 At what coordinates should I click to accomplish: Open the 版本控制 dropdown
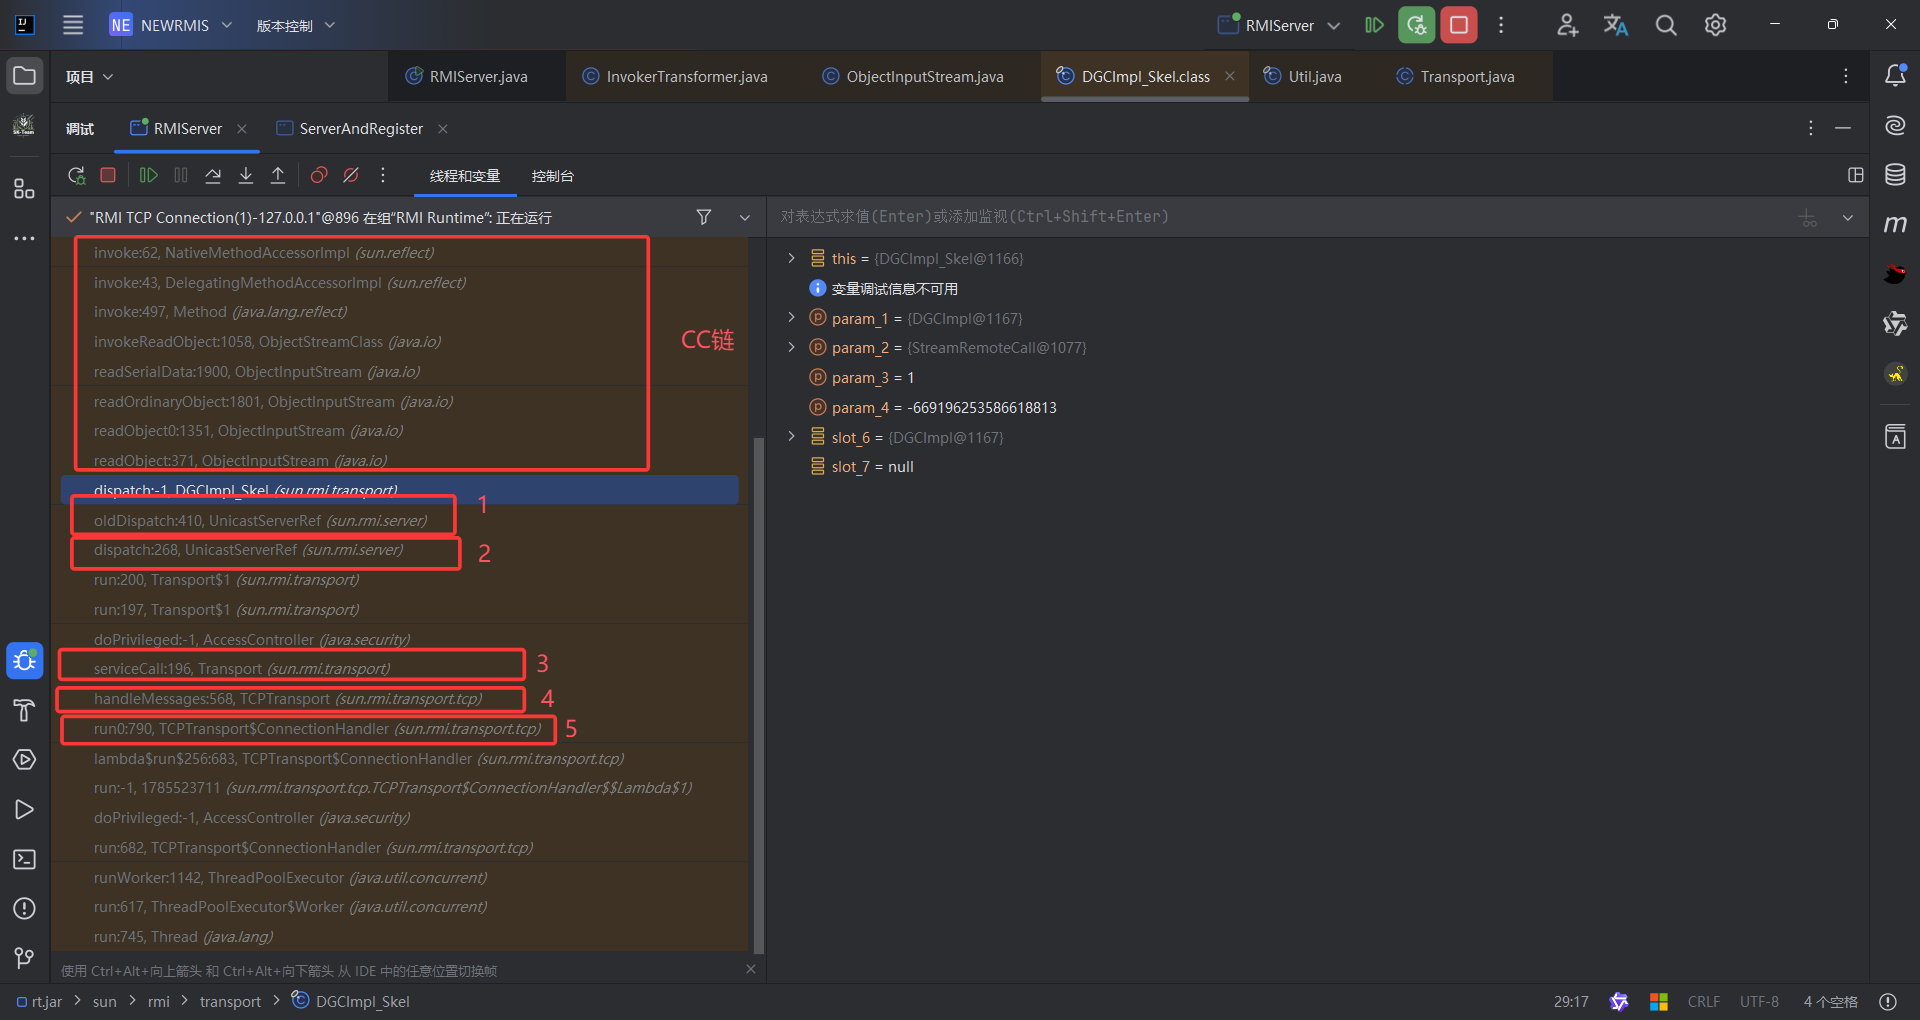[296, 25]
